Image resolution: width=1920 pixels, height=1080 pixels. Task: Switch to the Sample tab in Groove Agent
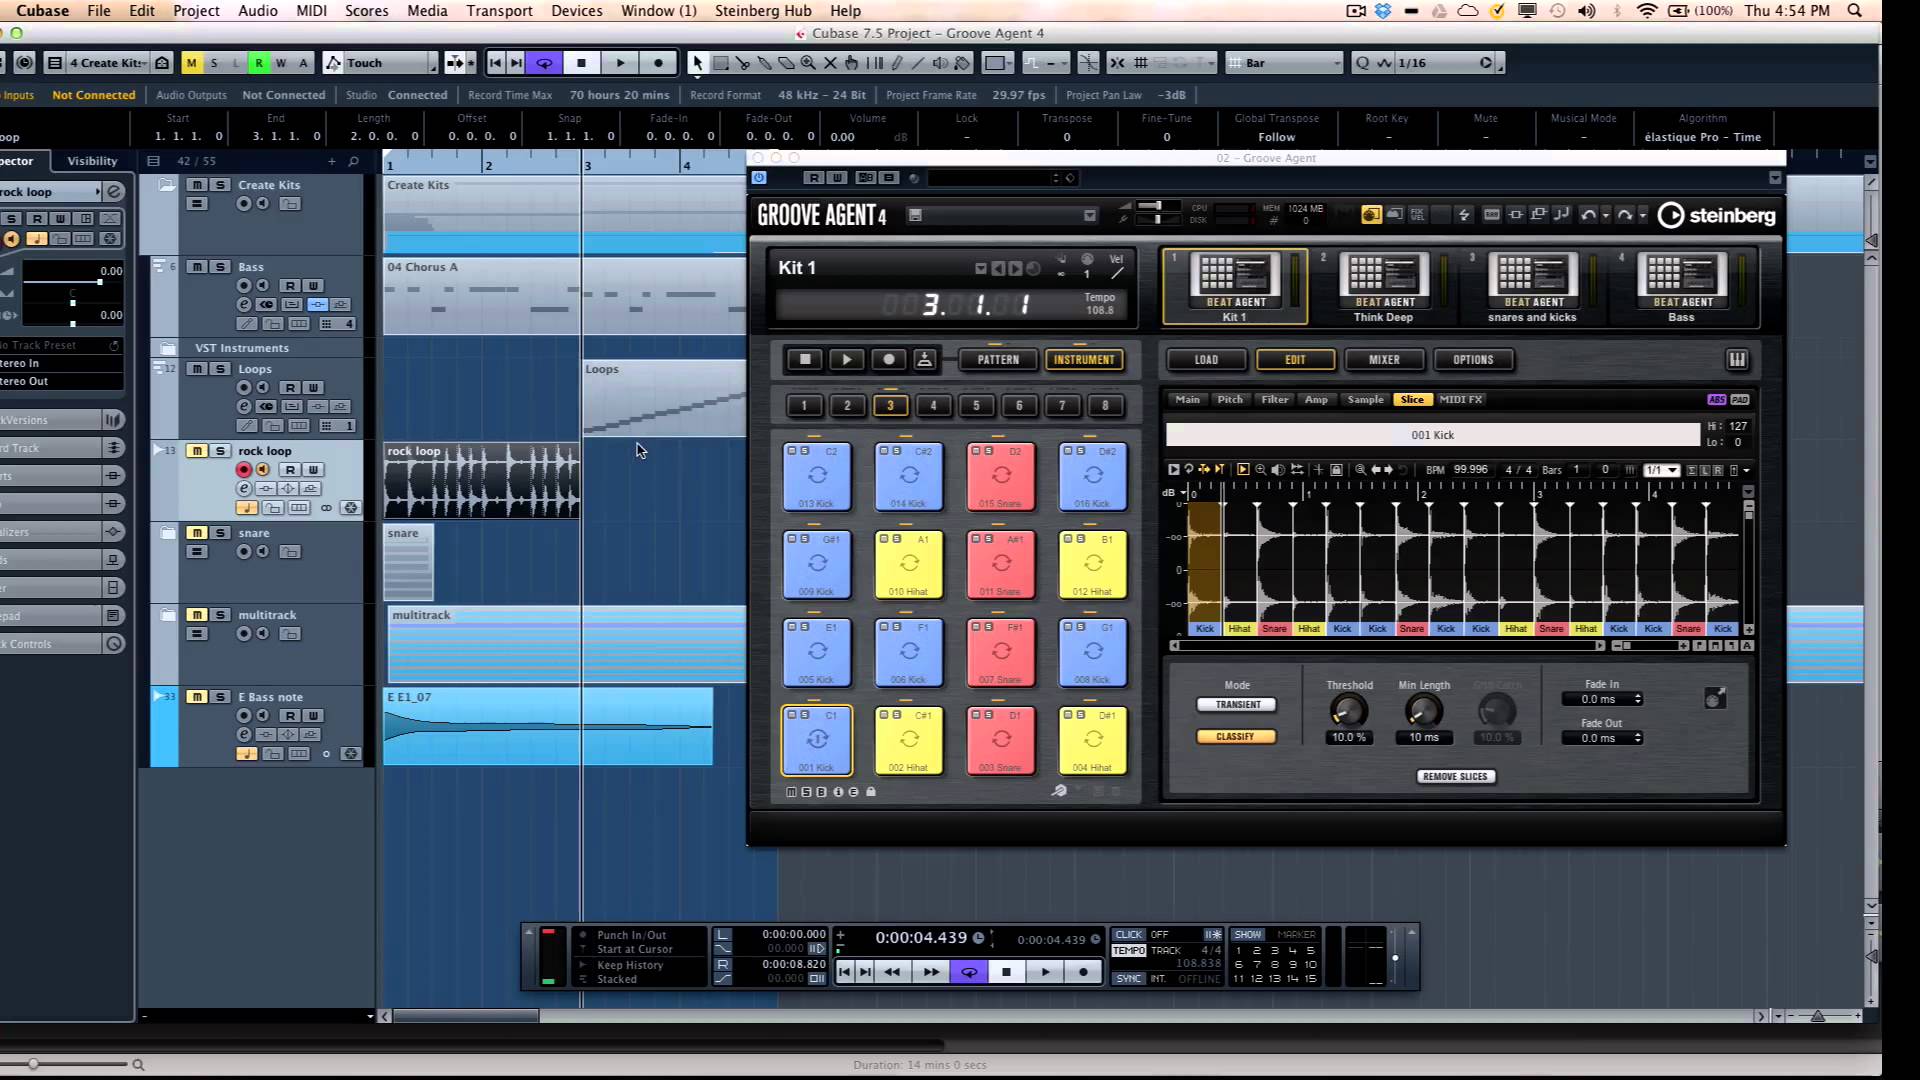point(1365,400)
